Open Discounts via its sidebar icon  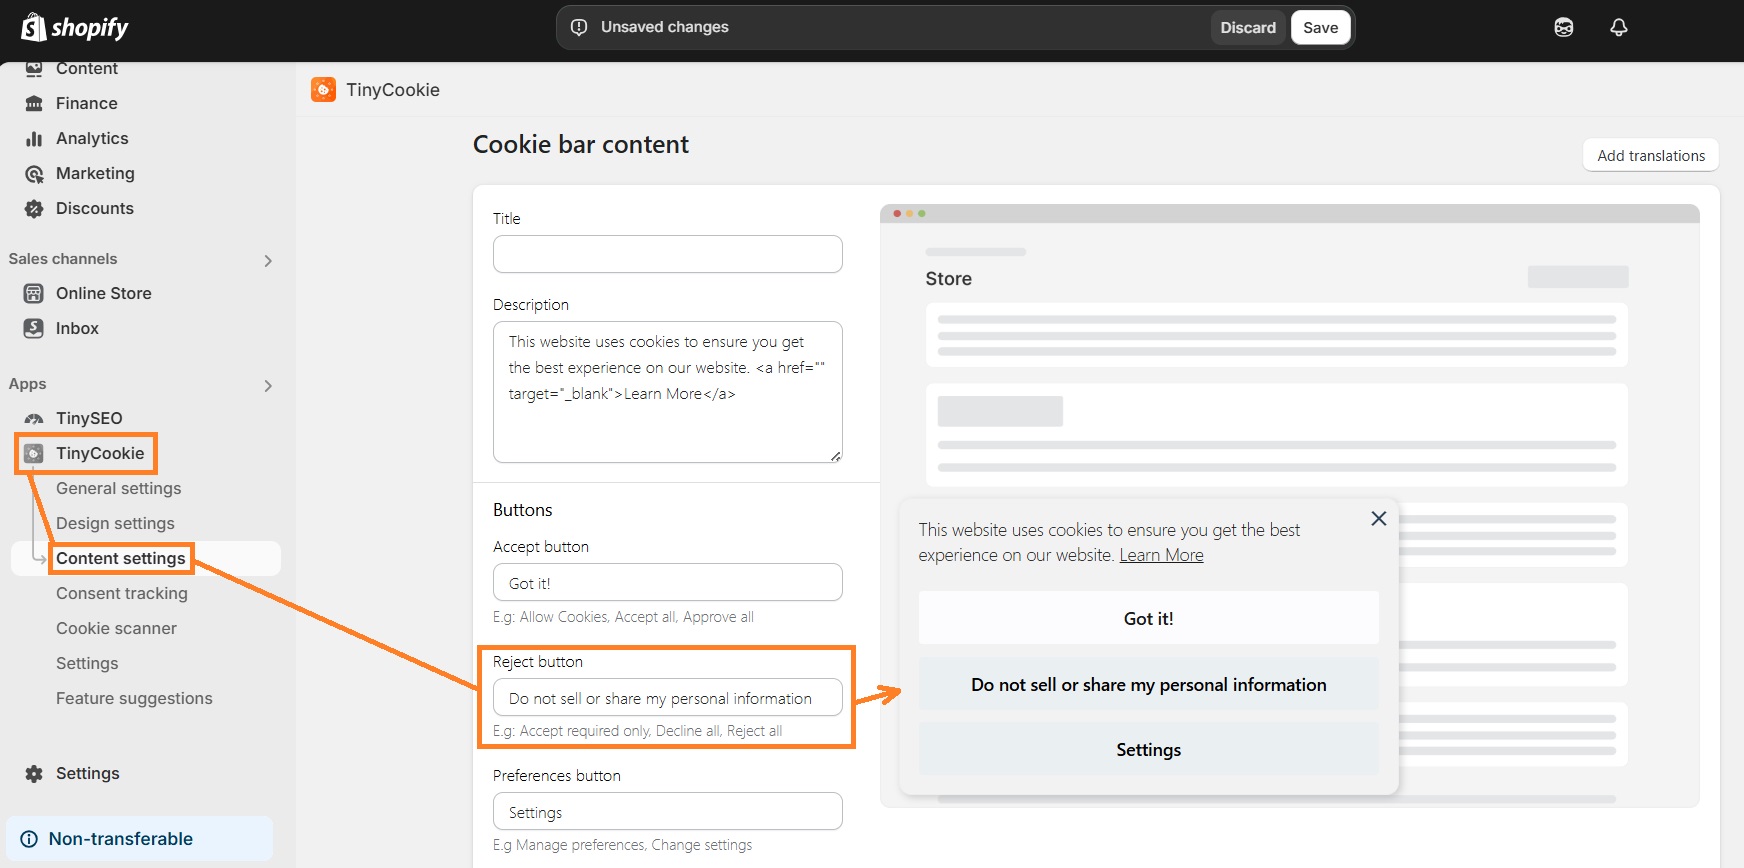tap(34, 208)
